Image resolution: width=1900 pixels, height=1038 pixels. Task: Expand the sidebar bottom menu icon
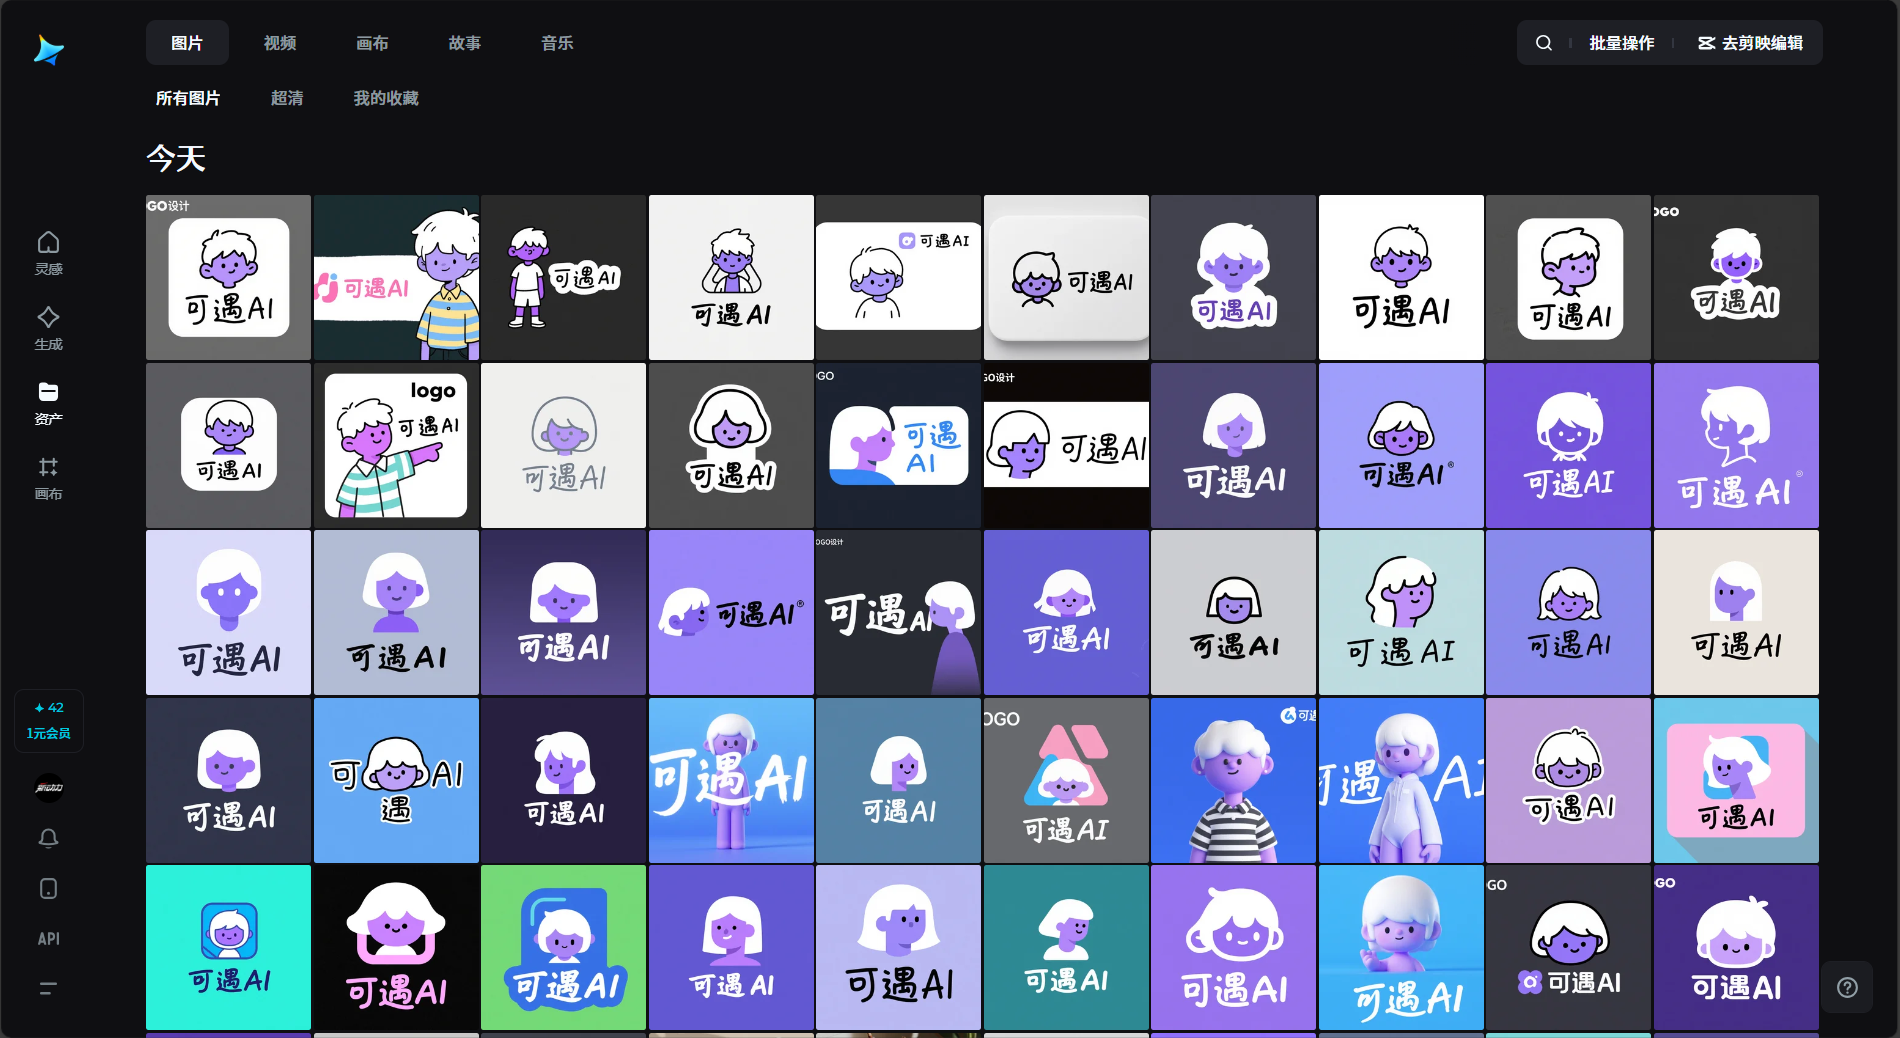click(48, 989)
